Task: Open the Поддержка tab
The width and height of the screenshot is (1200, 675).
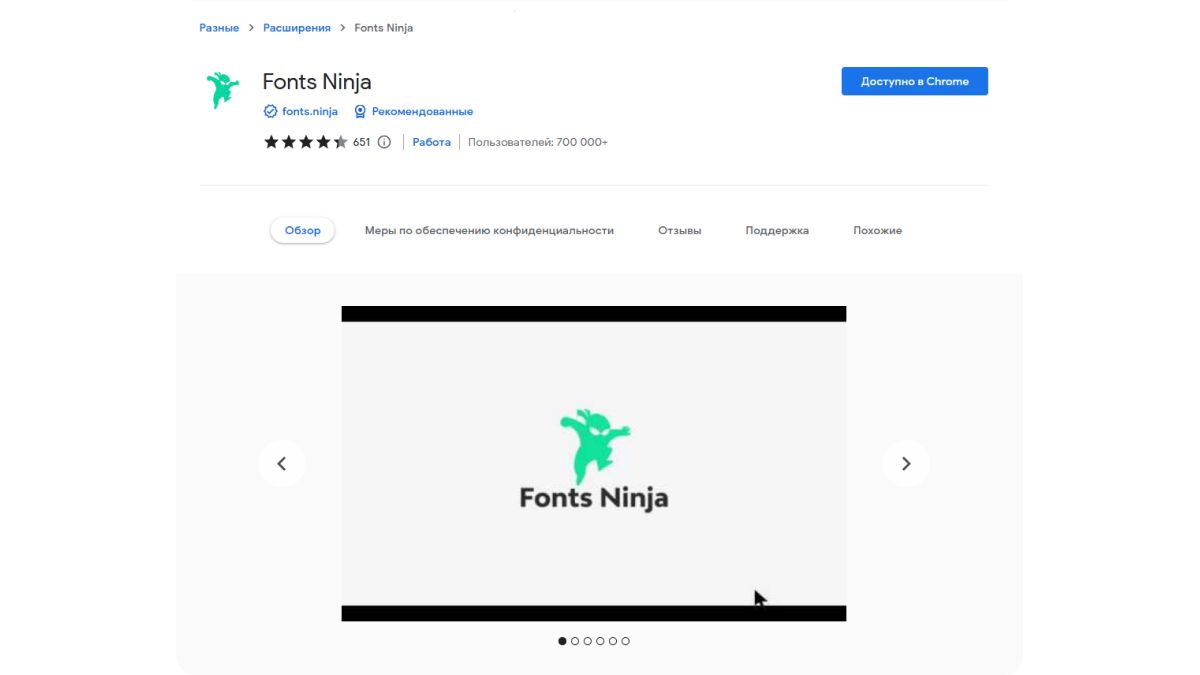Action: click(x=777, y=230)
